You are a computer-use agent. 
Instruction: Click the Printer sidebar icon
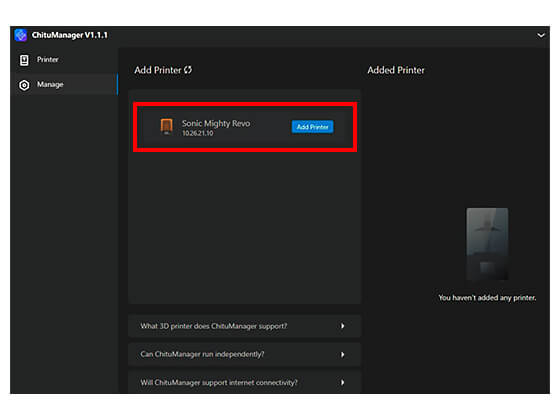24,60
